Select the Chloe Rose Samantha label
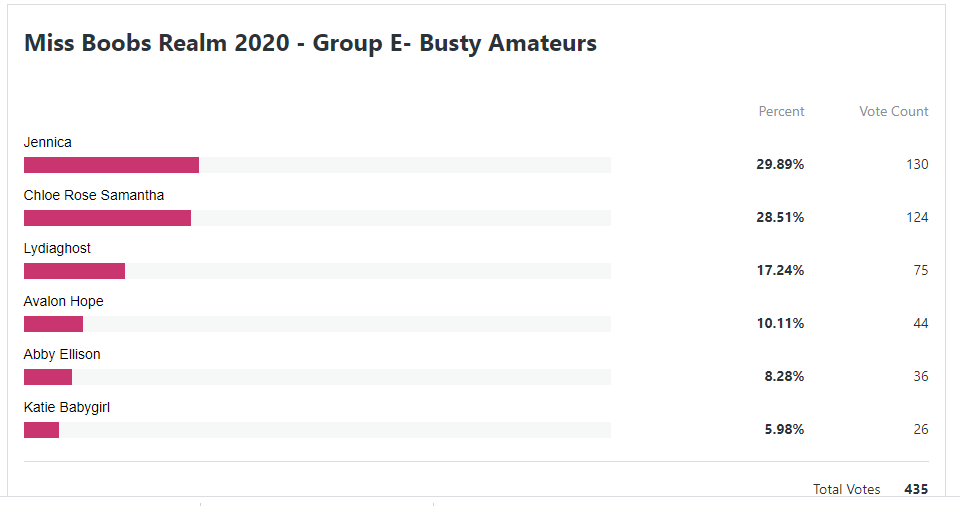960x506 pixels. point(94,195)
